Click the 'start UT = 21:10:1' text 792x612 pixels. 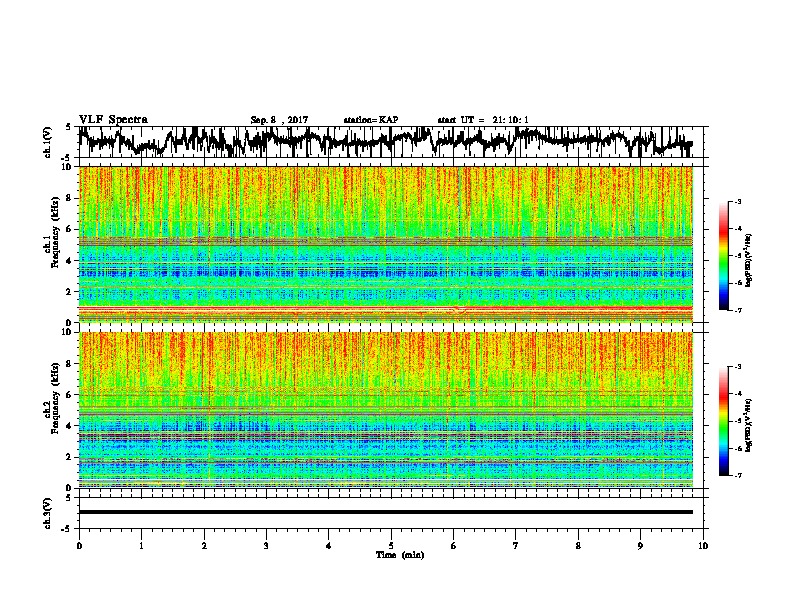pos(483,120)
